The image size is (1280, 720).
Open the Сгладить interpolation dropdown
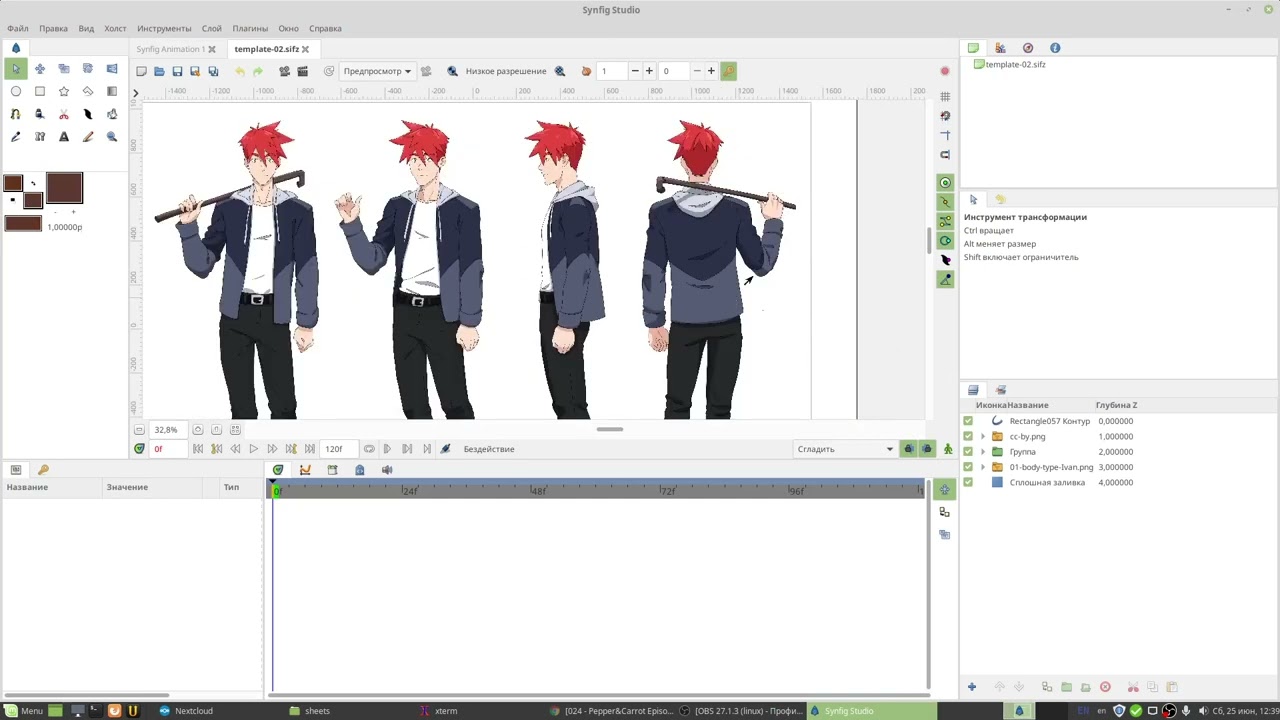pos(845,449)
